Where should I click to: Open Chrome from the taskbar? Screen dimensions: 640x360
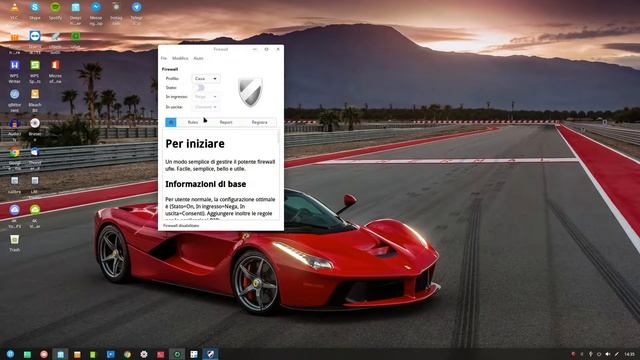[x=127, y=354]
